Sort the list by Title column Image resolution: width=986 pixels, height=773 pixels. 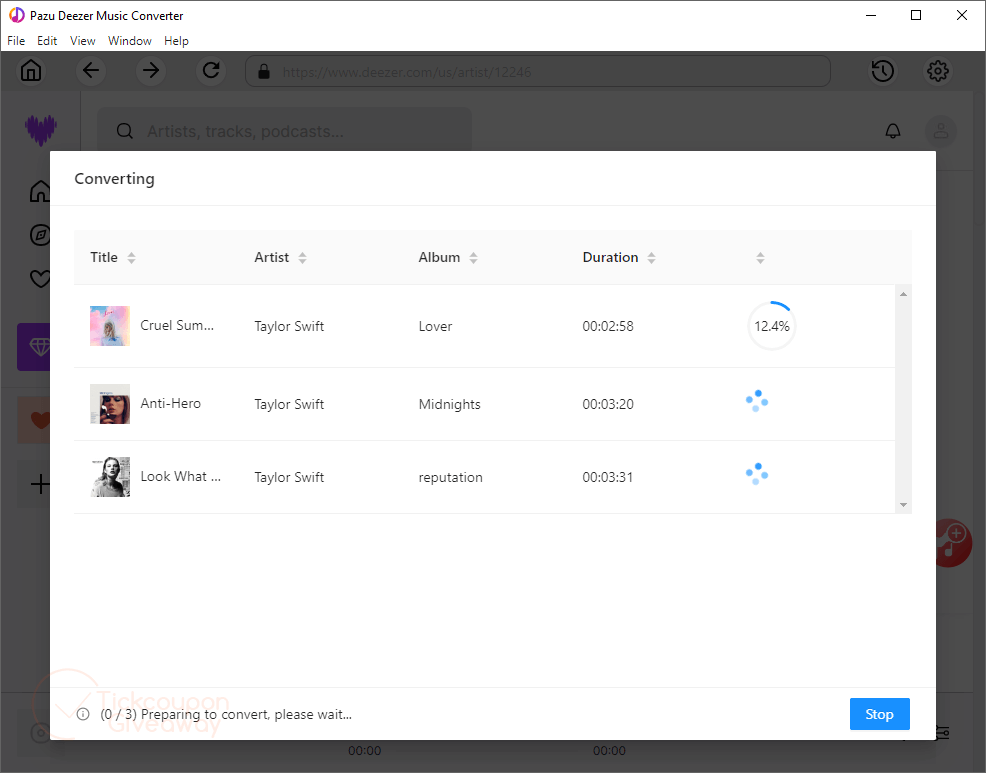131,258
